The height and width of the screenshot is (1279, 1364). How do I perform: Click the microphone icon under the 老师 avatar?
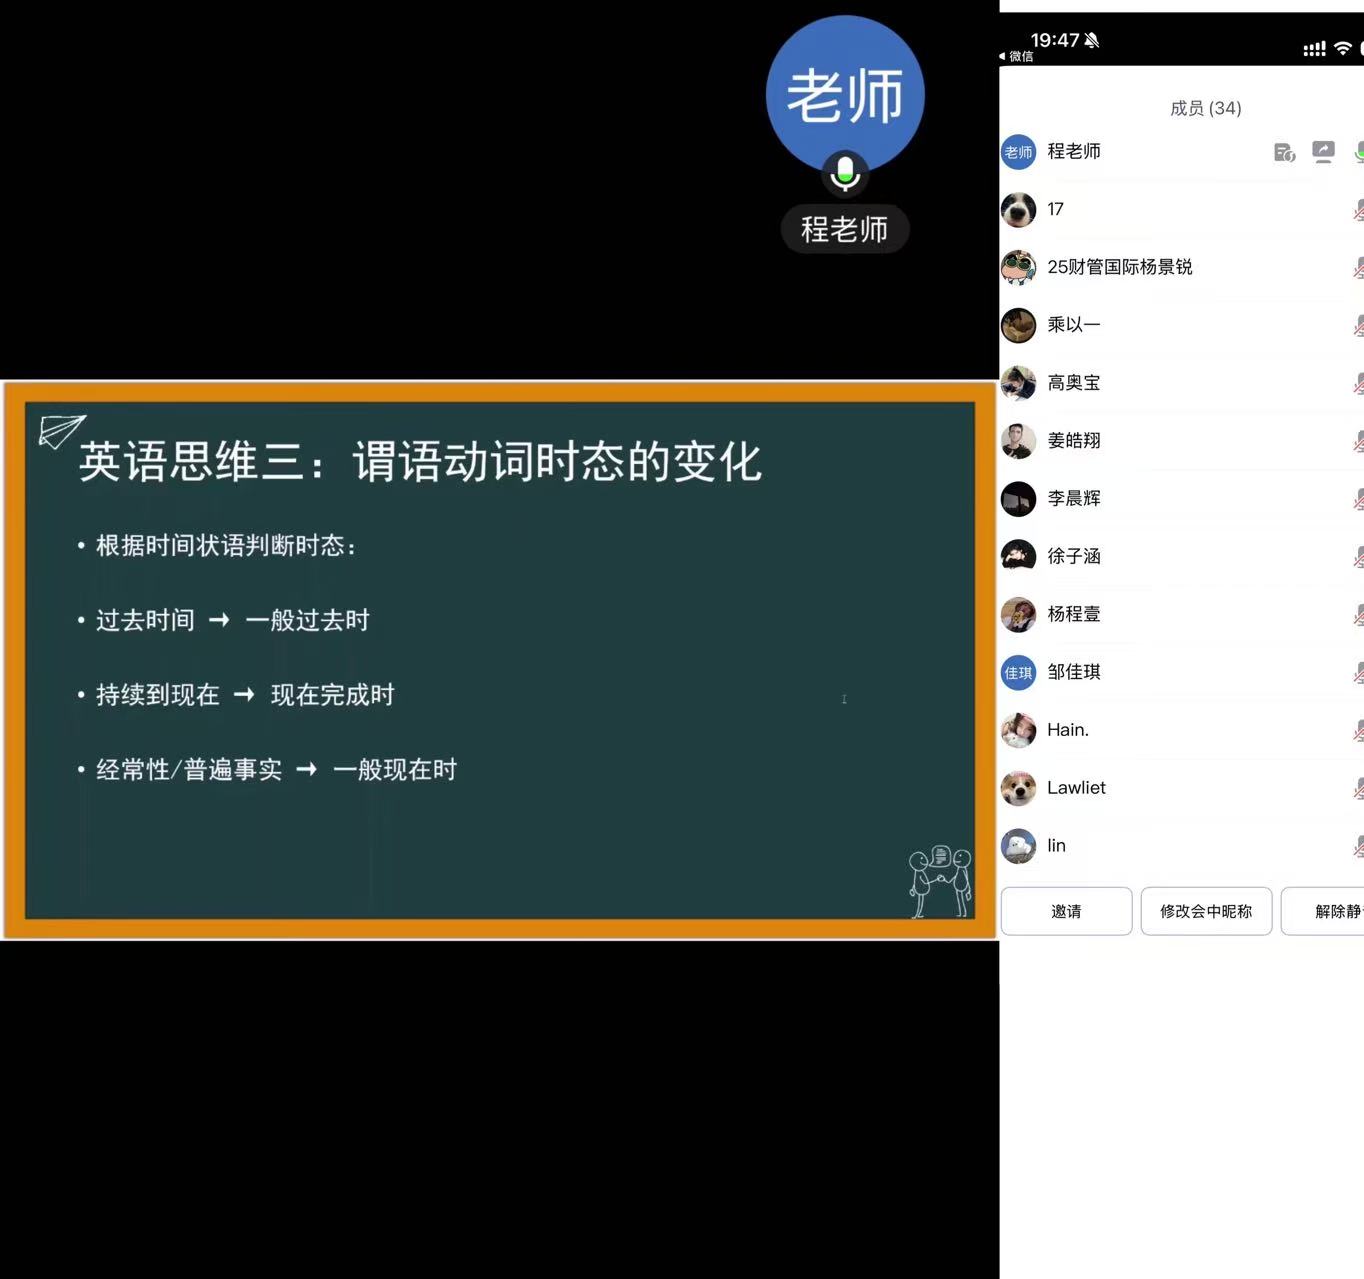point(845,174)
